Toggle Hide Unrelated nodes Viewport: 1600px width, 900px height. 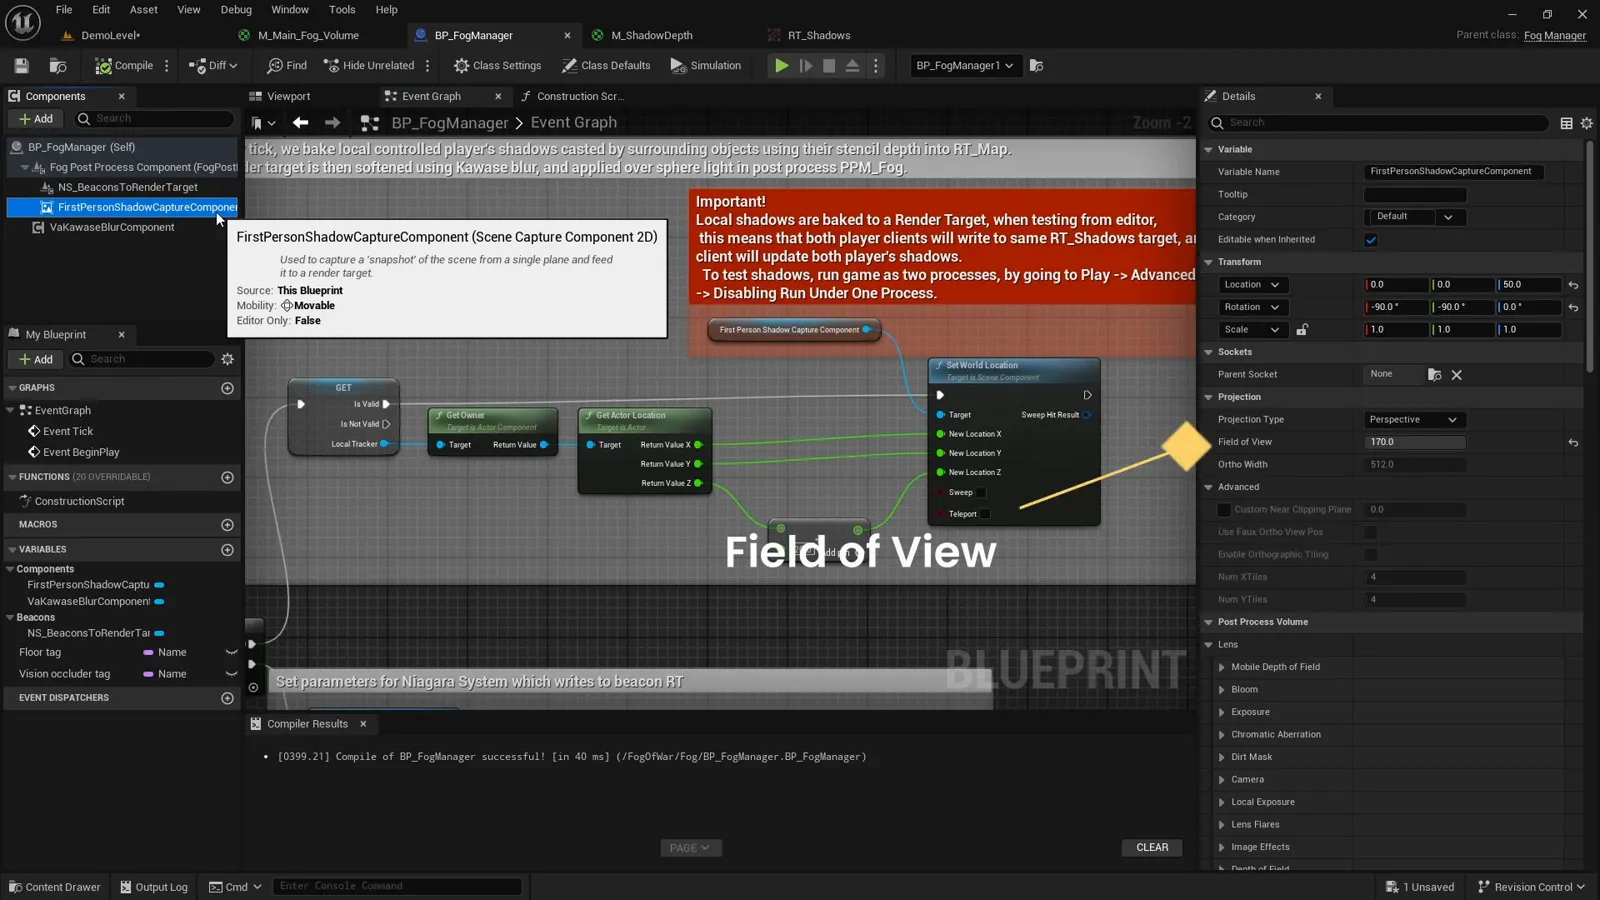coord(369,66)
